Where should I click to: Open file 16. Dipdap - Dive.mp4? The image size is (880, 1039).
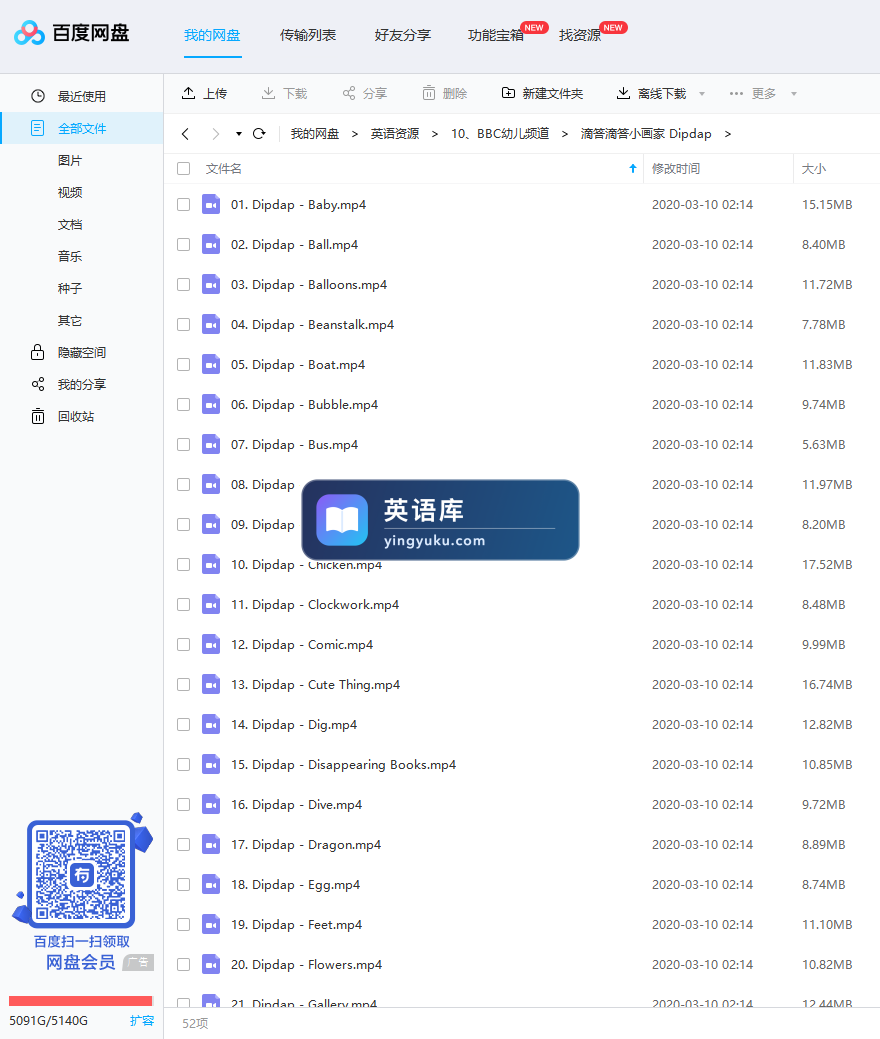(296, 804)
